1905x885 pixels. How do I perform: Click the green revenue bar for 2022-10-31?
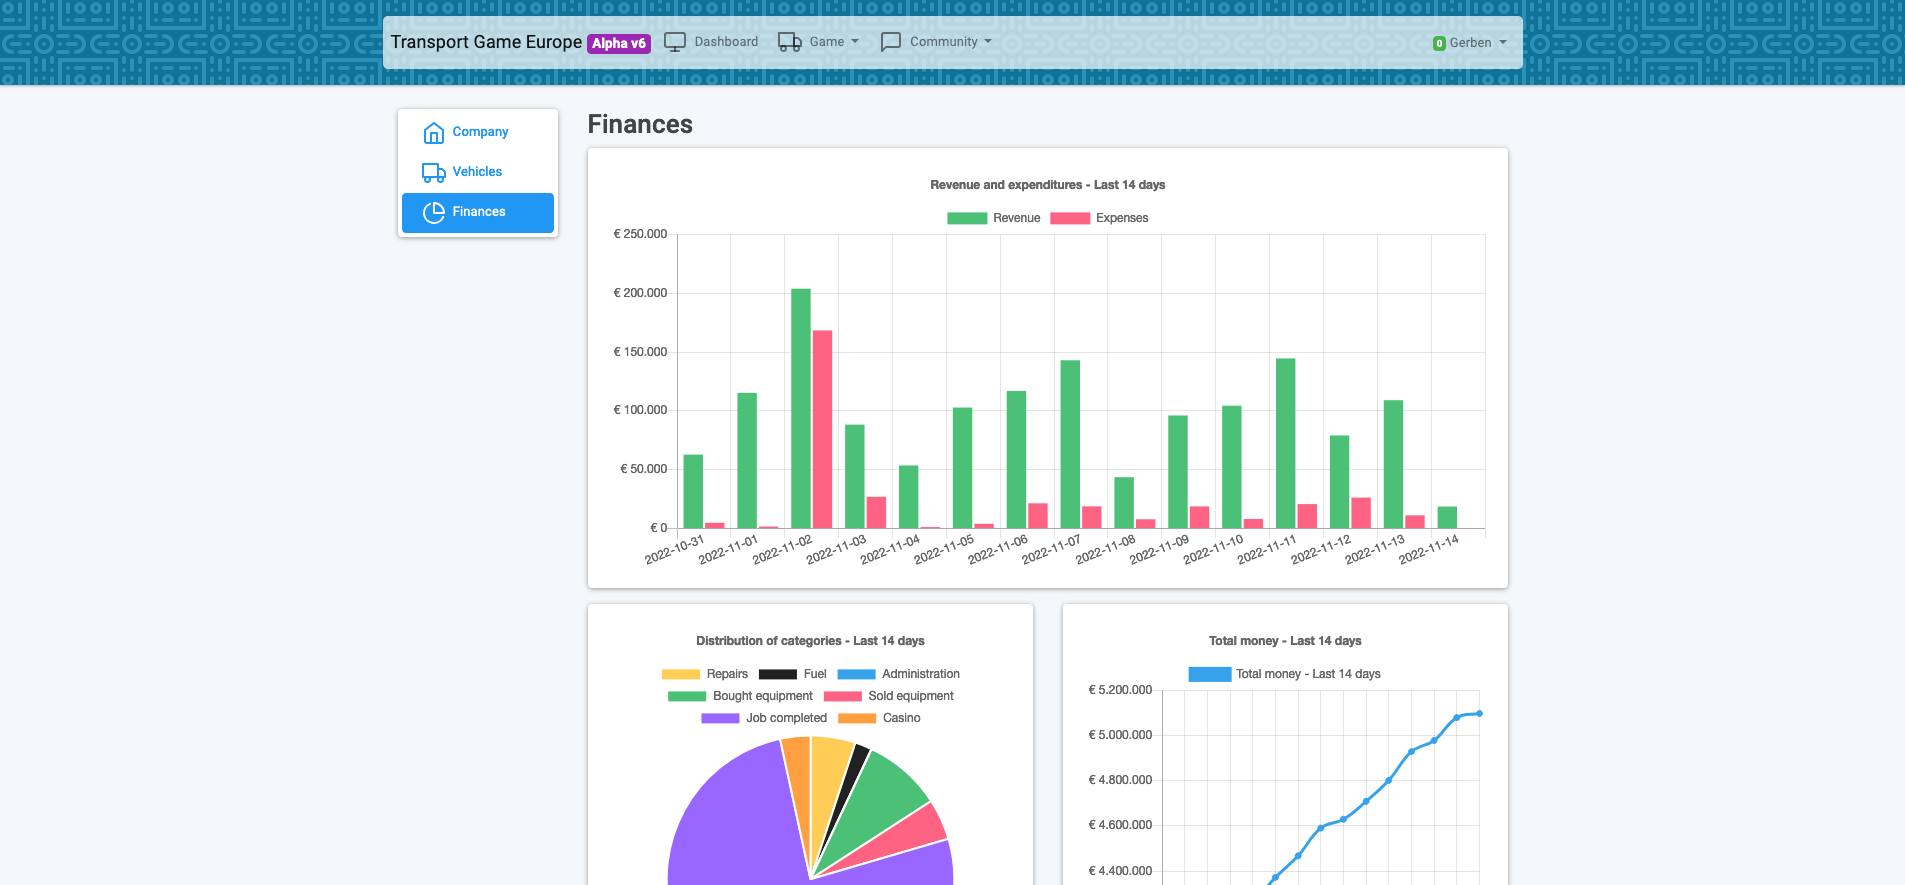tap(693, 491)
